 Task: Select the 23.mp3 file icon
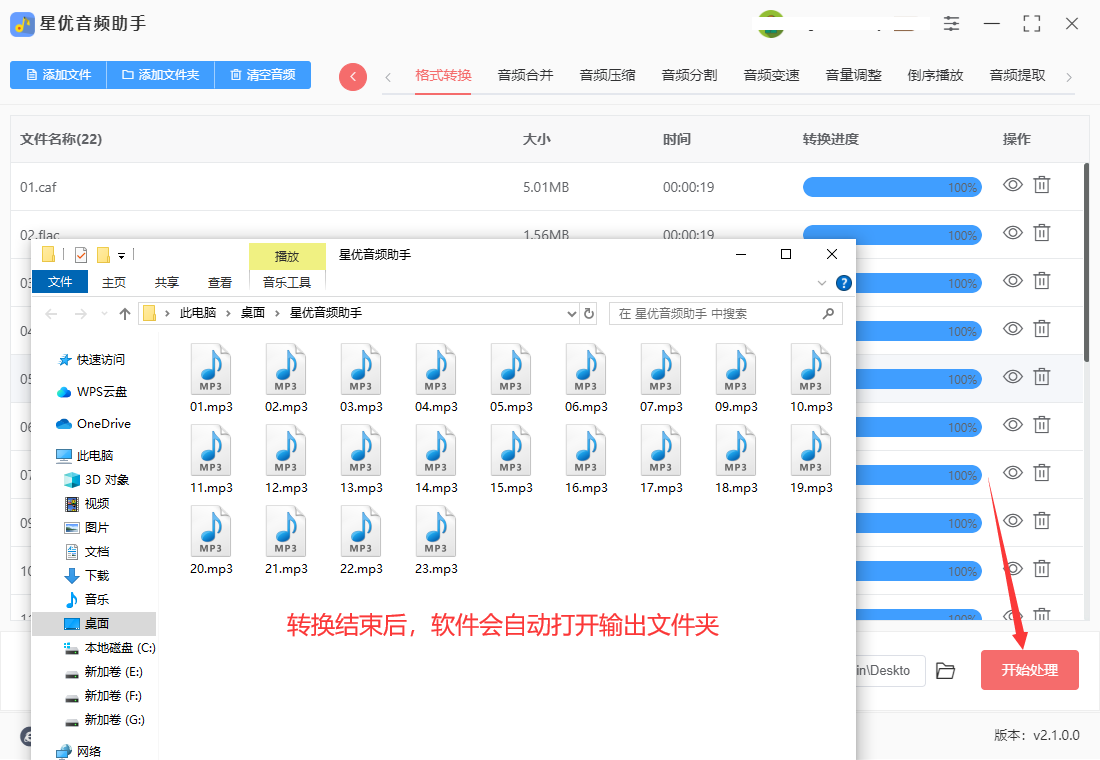tap(436, 531)
